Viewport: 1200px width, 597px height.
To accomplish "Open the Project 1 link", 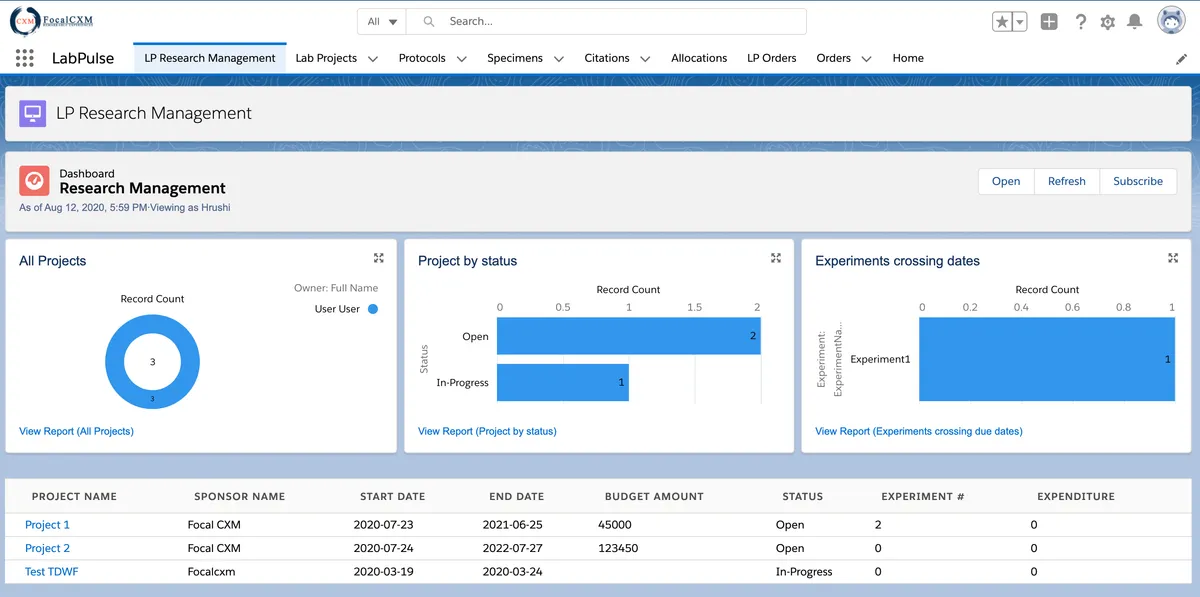I will 47,525.
